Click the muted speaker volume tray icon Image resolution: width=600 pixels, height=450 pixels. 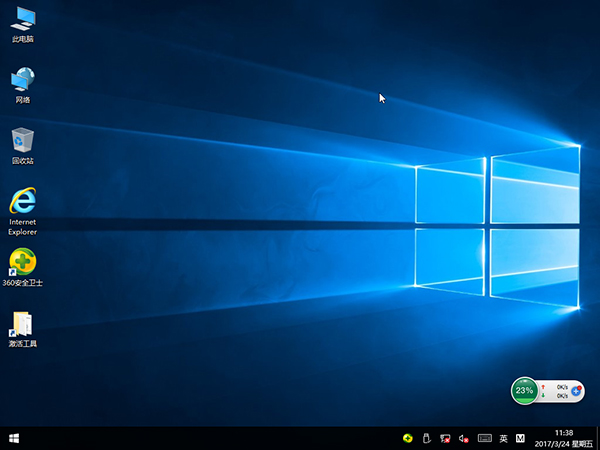coord(464,438)
